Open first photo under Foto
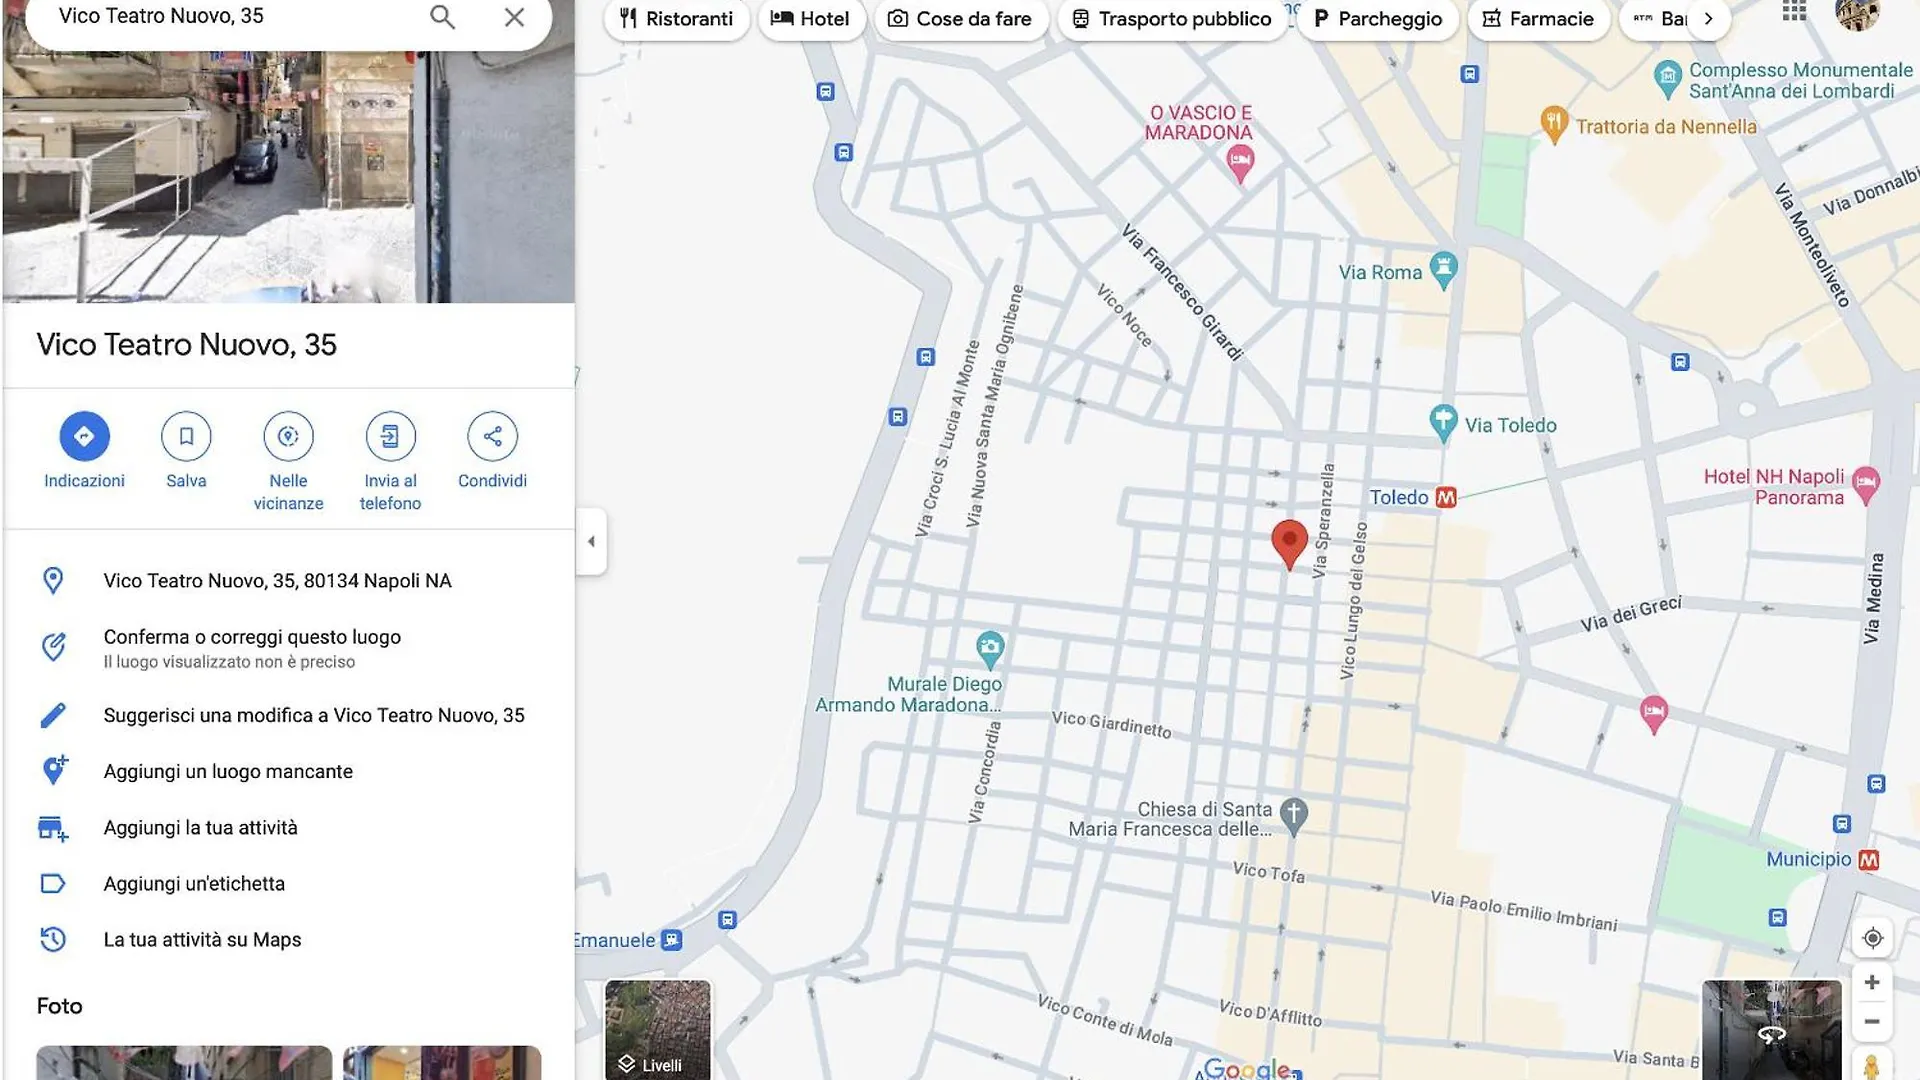Screen dimensions: 1920x1080 click(184, 1062)
